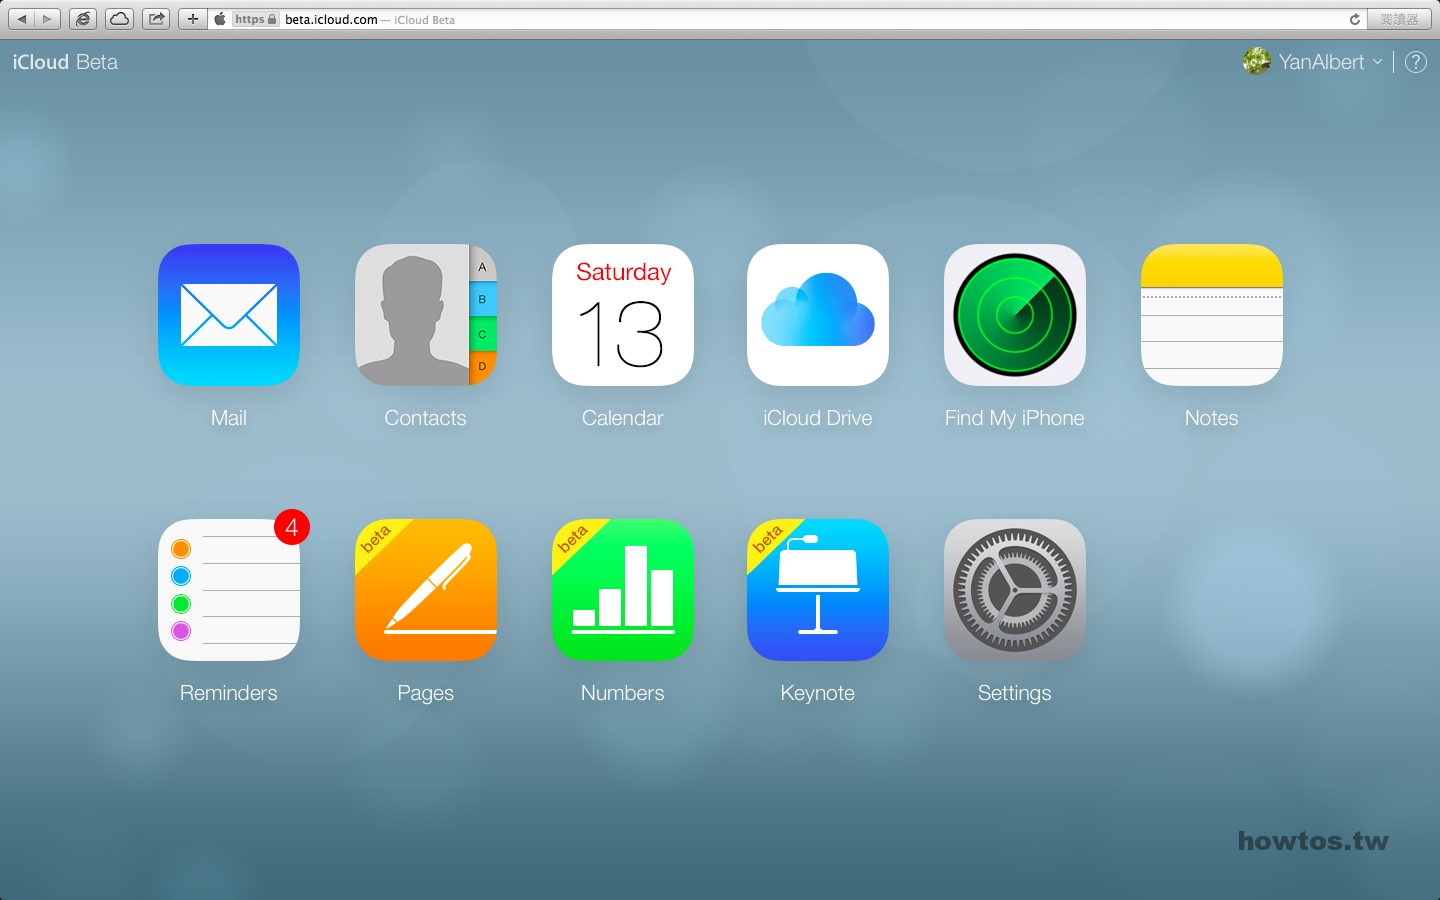Click the iCloud Beta title text

(x=65, y=62)
